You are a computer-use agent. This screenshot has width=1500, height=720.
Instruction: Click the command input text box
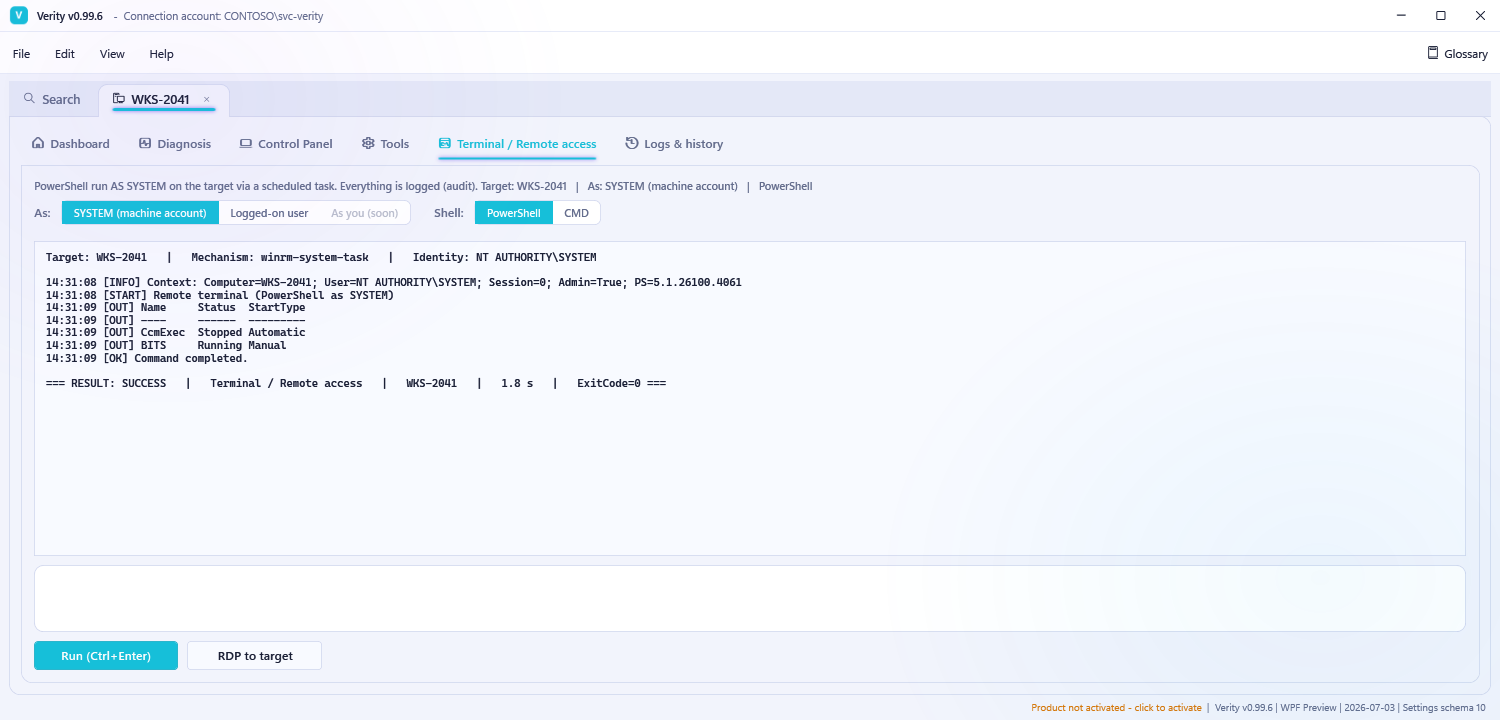[x=750, y=598]
